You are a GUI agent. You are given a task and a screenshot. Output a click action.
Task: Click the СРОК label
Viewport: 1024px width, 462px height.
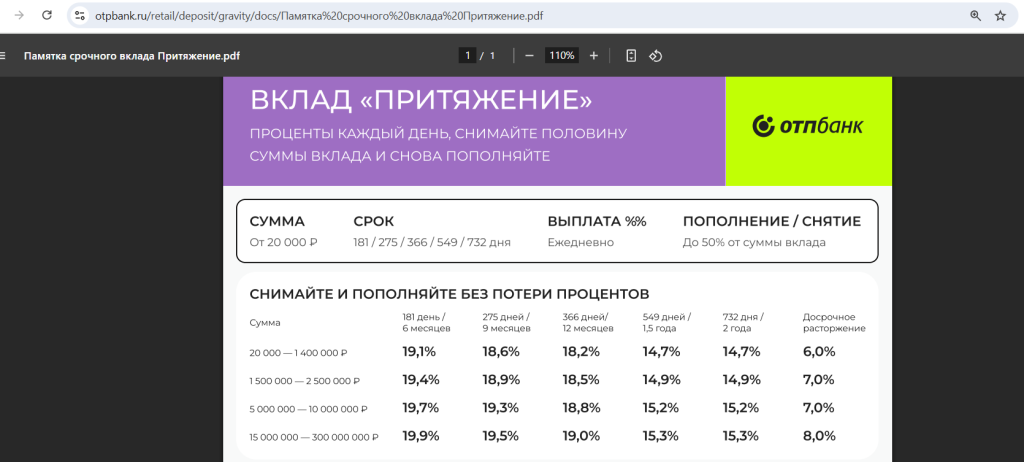click(x=374, y=222)
